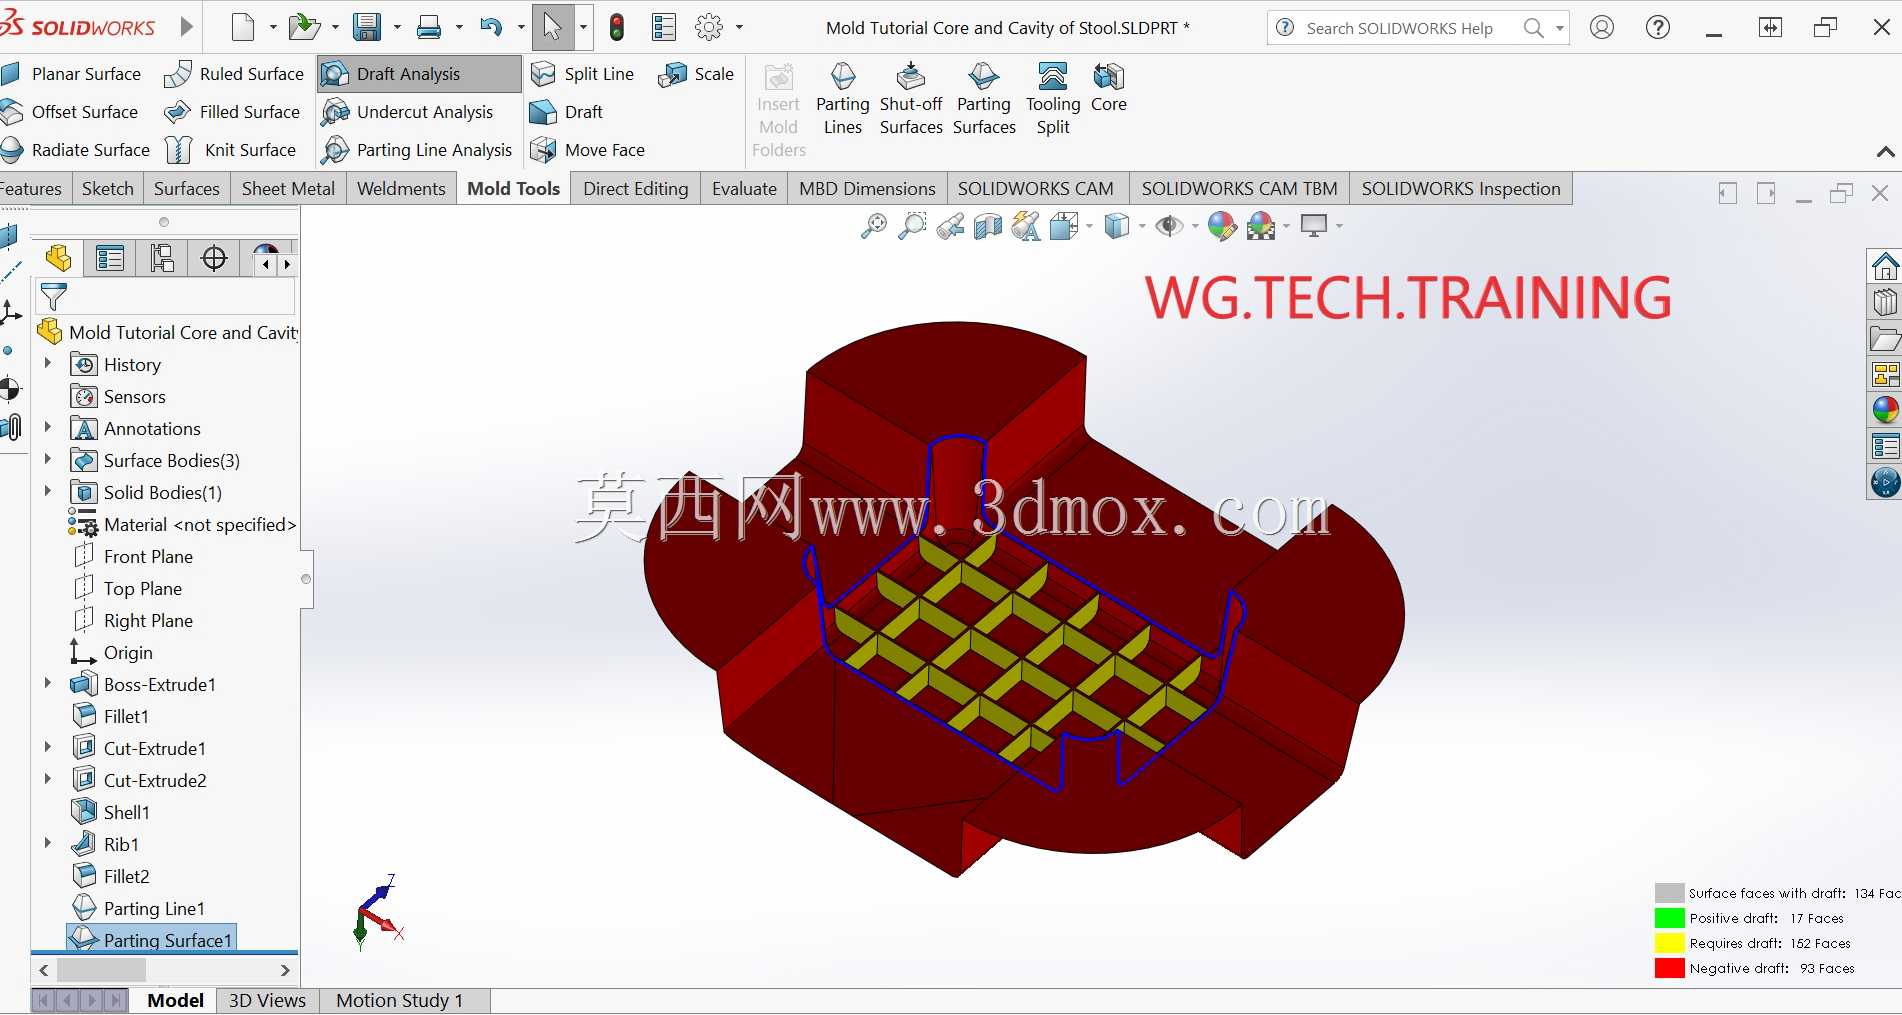
Task: Expand the Boss-Extrude1 feature
Action: pos(47,684)
